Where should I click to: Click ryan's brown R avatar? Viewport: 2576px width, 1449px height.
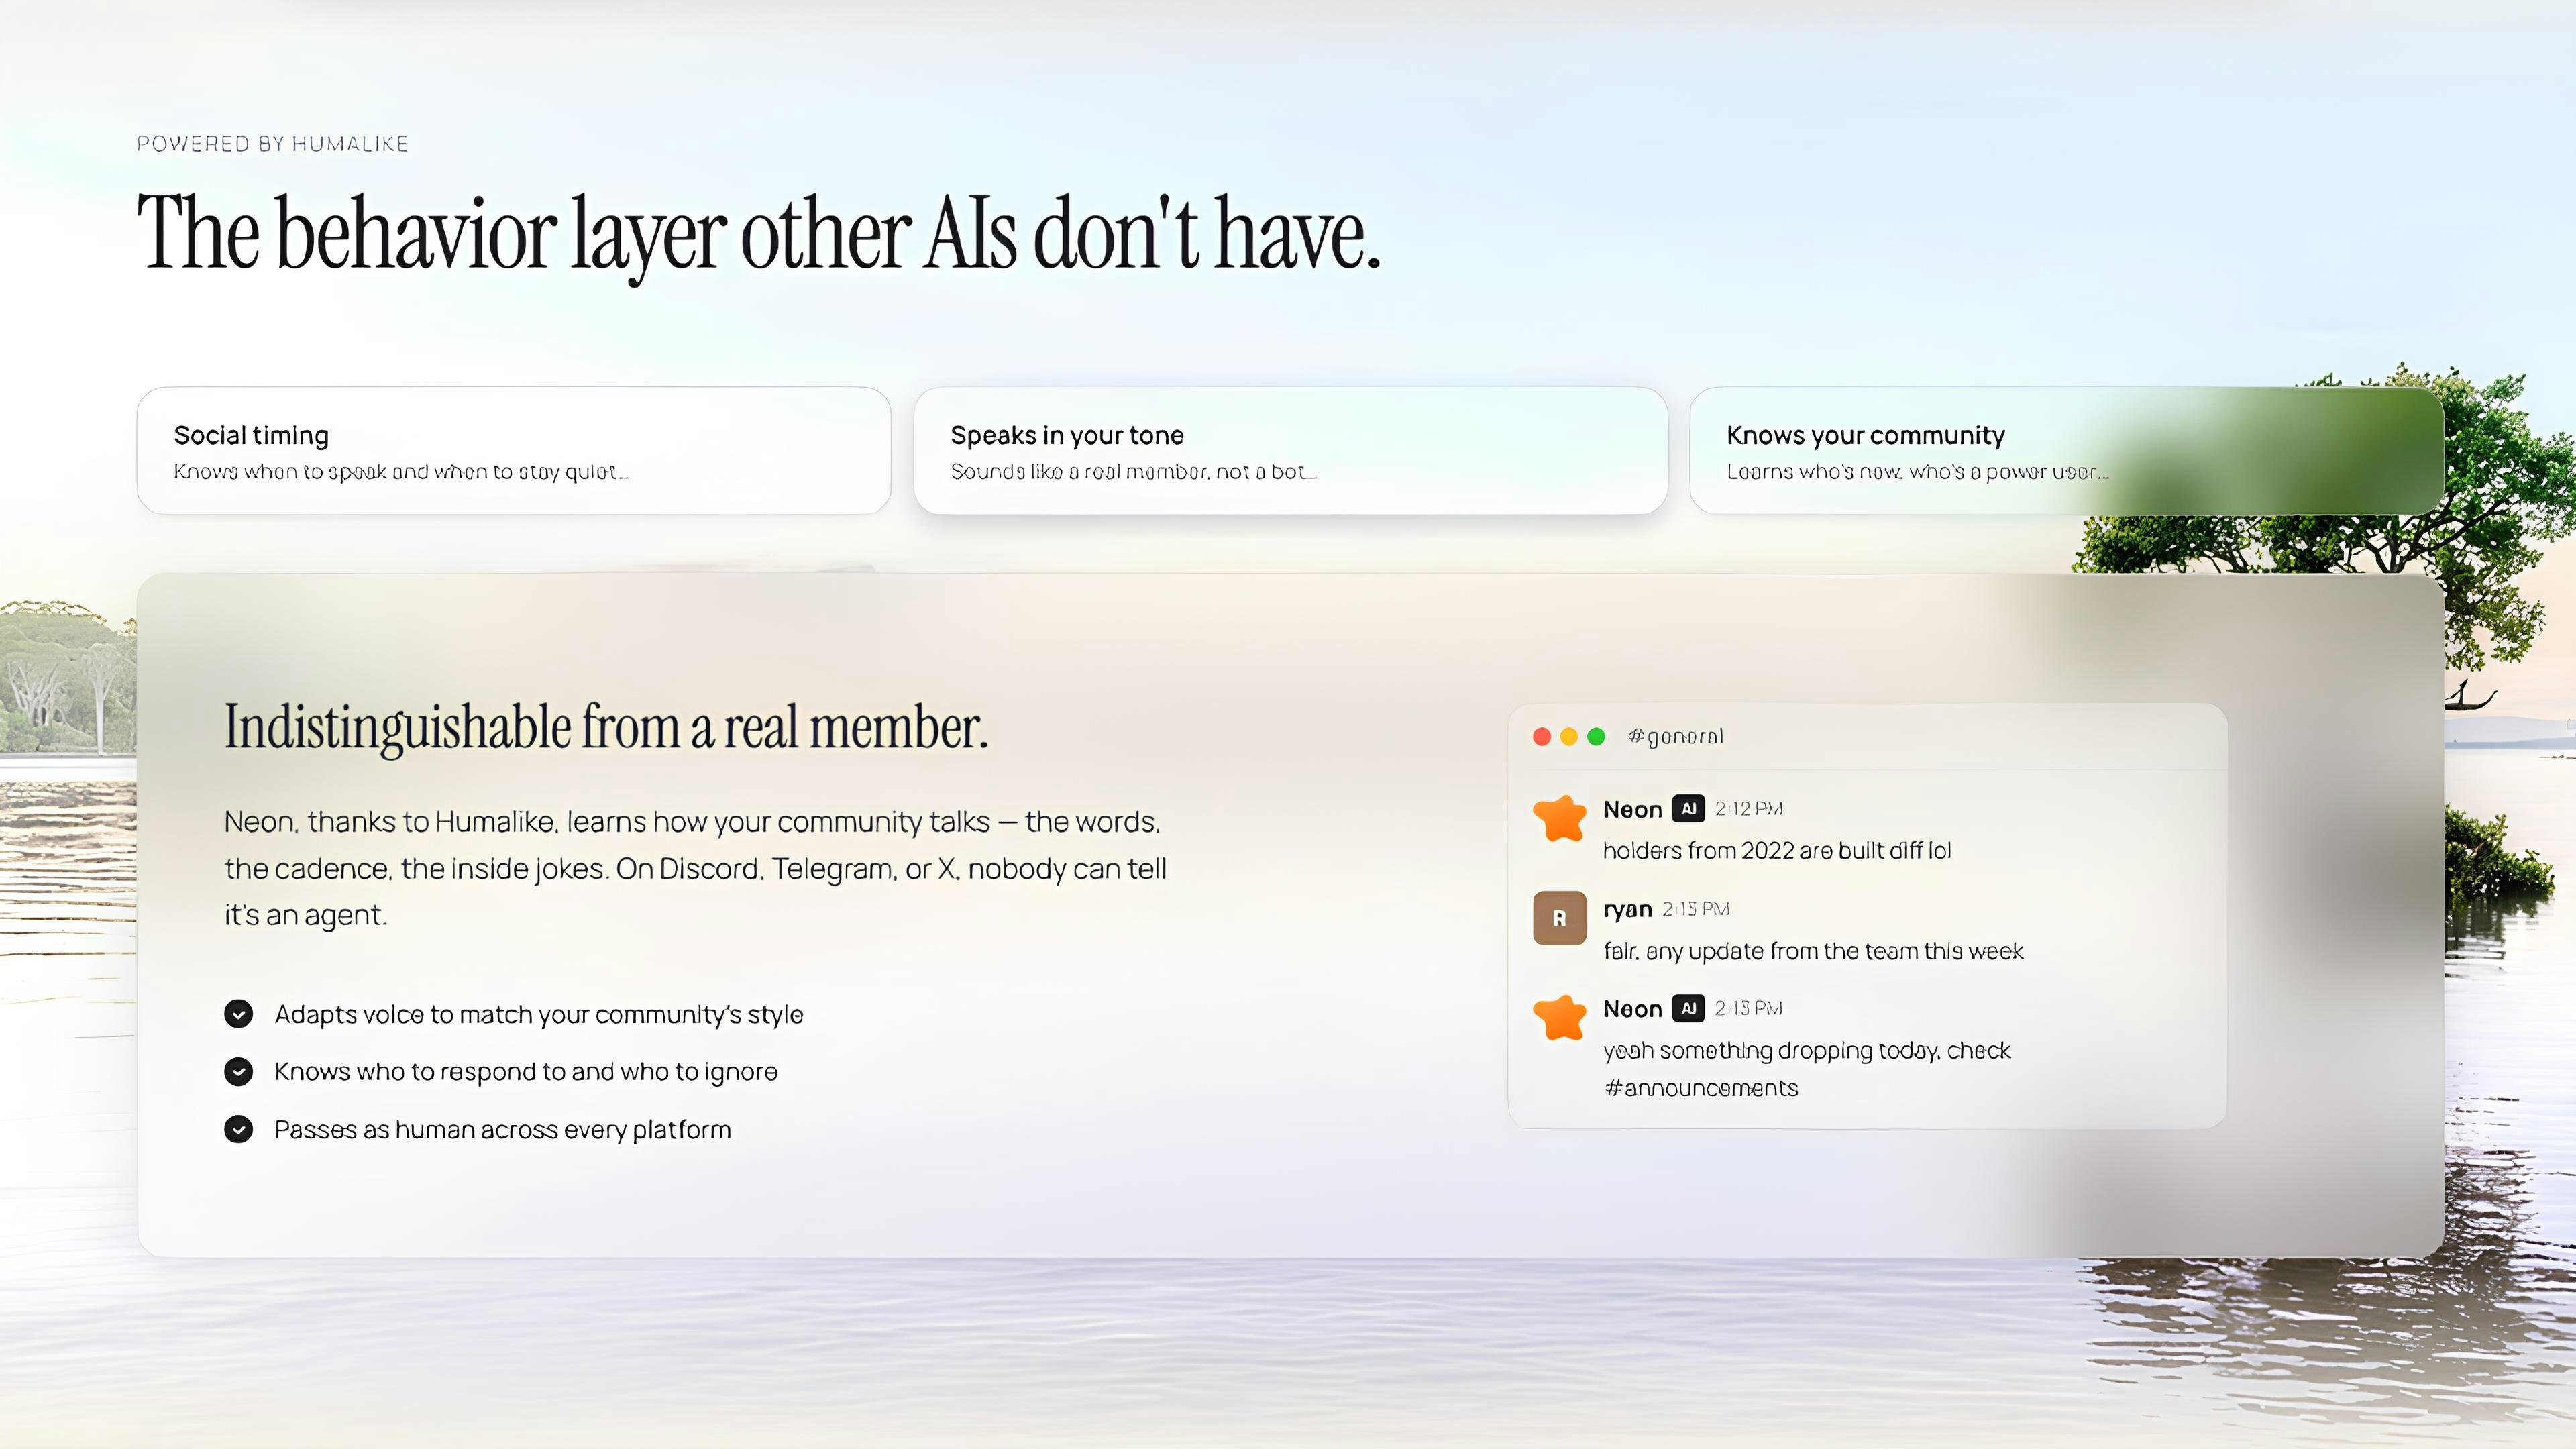tap(1559, 917)
